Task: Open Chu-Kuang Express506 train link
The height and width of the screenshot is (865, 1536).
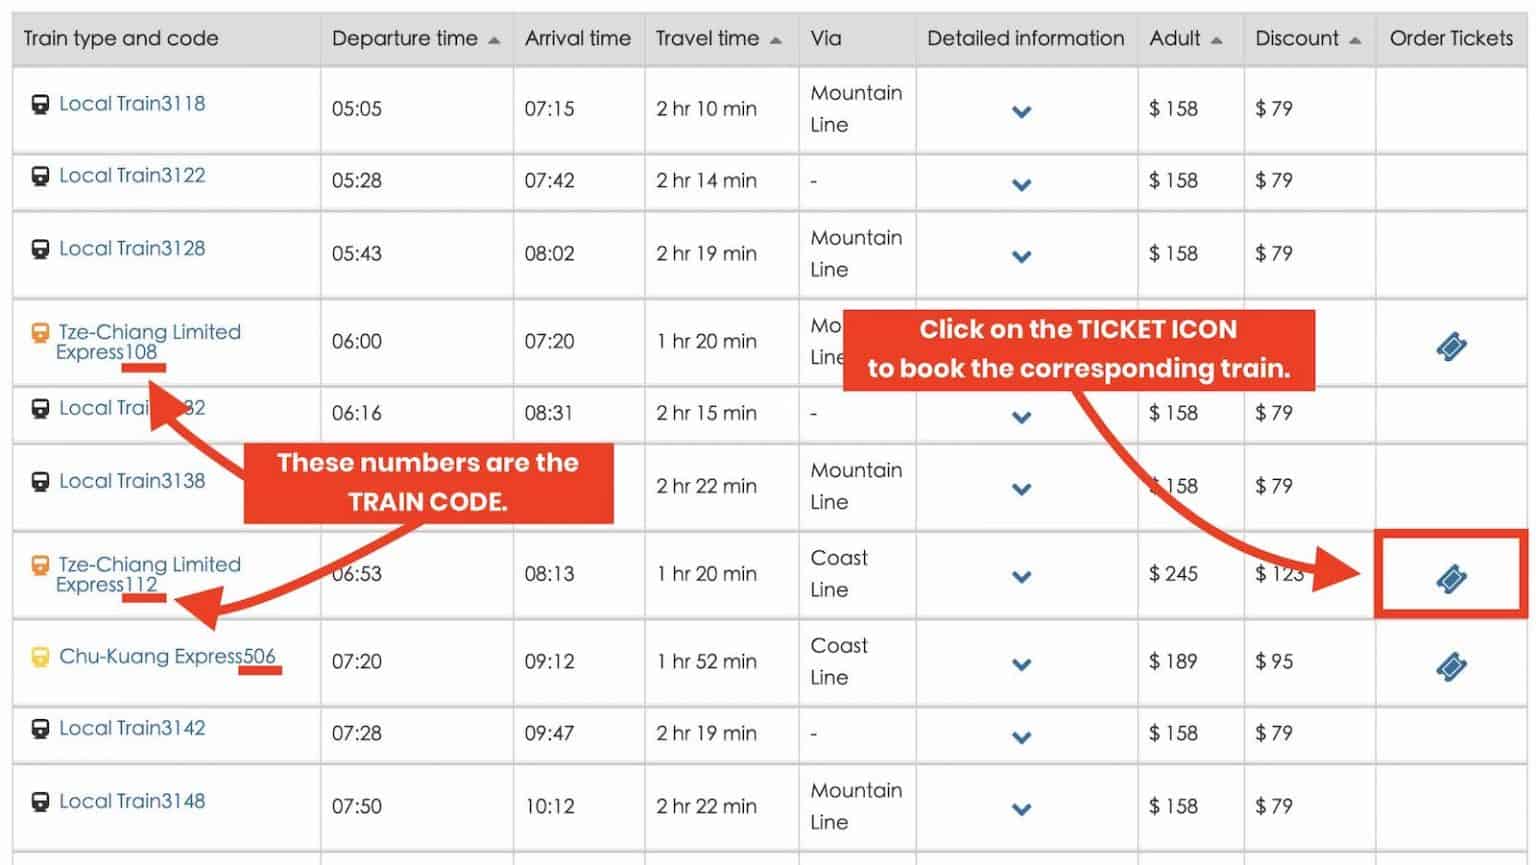Action: 166,656
